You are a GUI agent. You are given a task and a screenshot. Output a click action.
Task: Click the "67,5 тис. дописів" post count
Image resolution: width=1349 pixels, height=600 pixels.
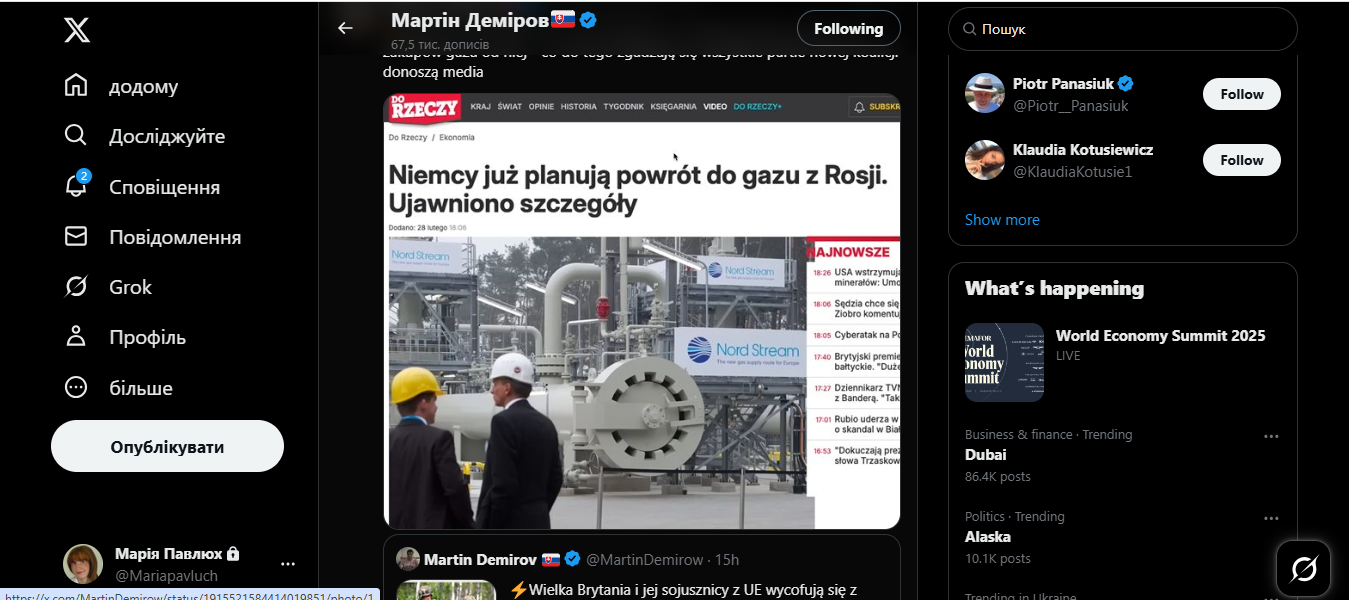[440, 45]
